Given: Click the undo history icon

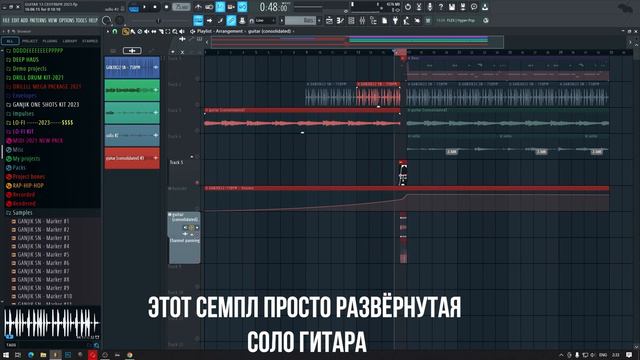Looking at the screenshot, I should pos(408,7).
